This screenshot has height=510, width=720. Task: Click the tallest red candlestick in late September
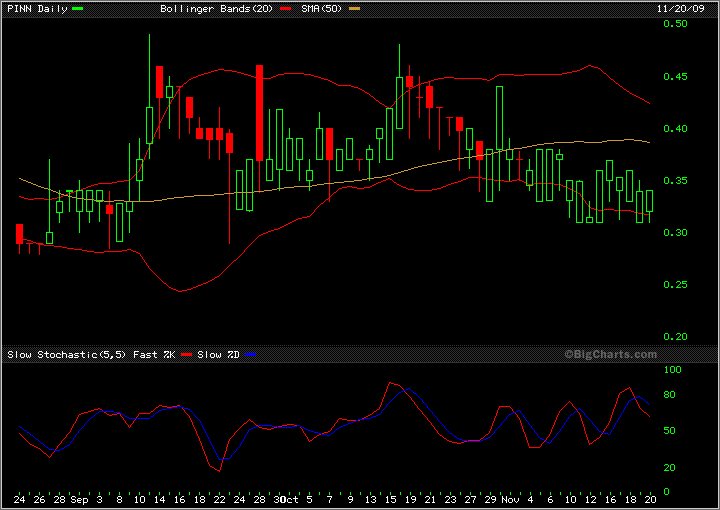pyautogui.click(x=259, y=112)
